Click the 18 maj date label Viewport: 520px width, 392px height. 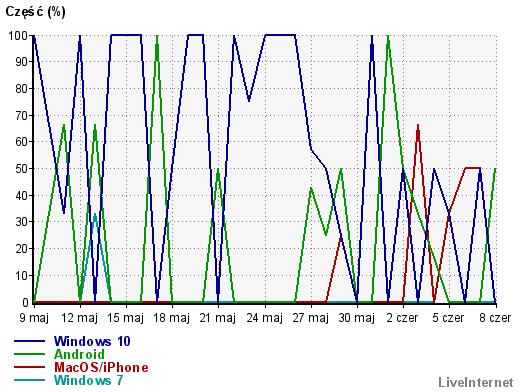pyautogui.click(x=172, y=318)
